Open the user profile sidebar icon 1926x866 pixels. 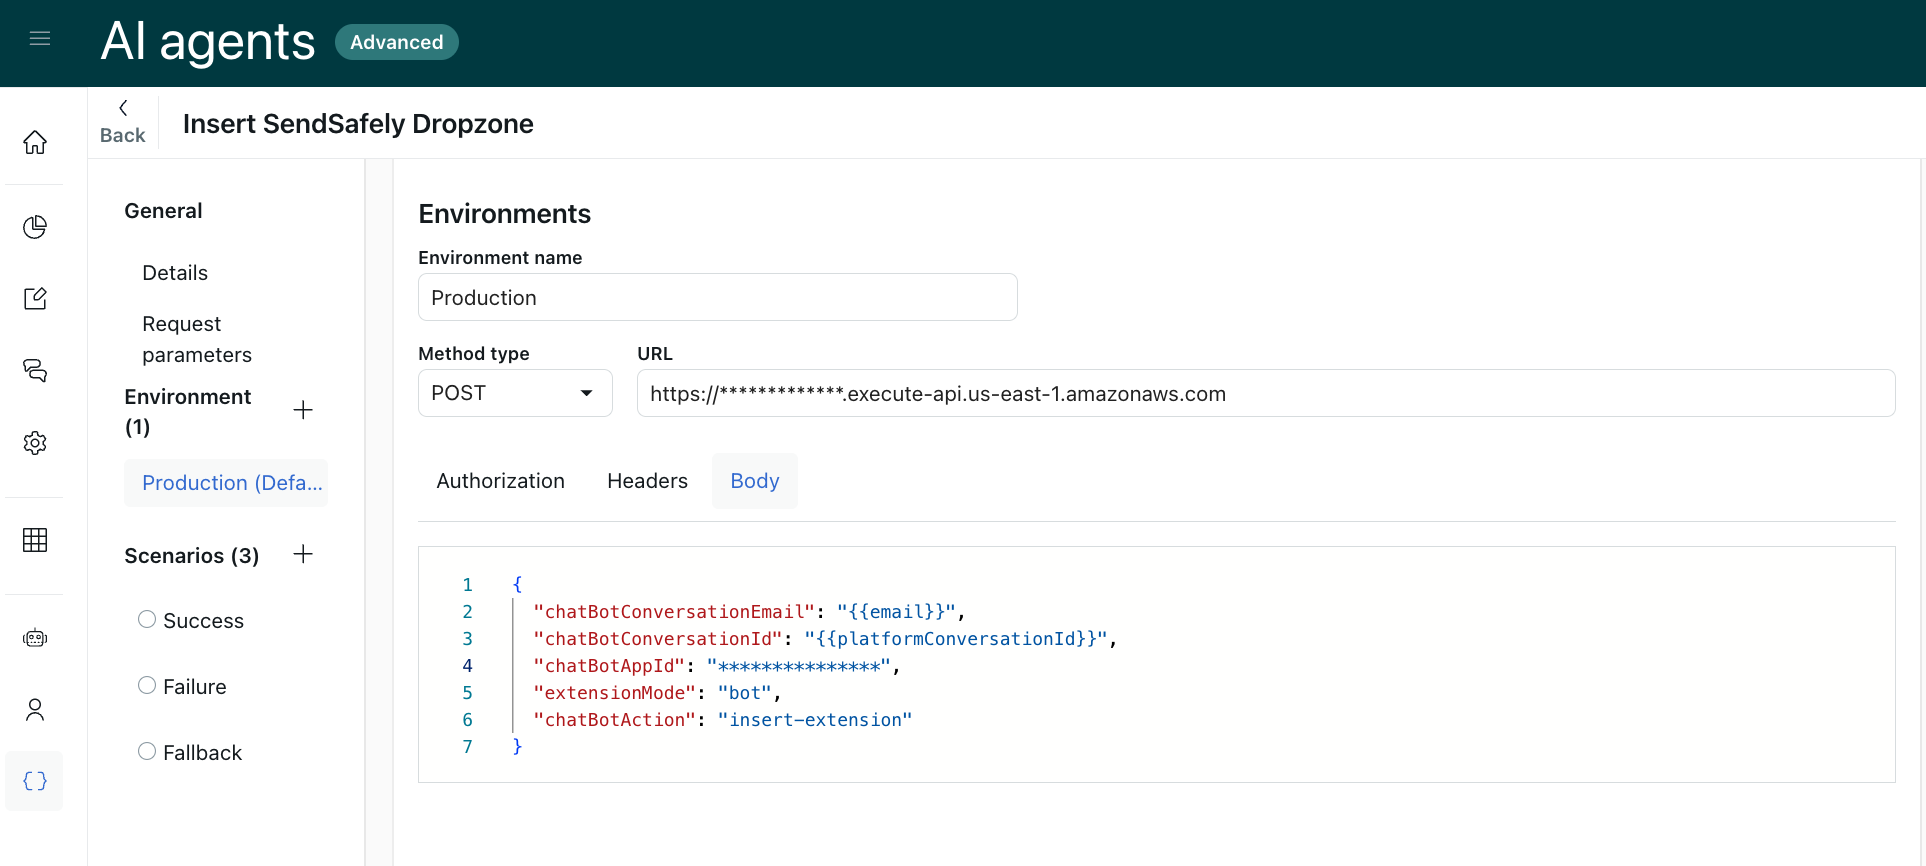35,710
